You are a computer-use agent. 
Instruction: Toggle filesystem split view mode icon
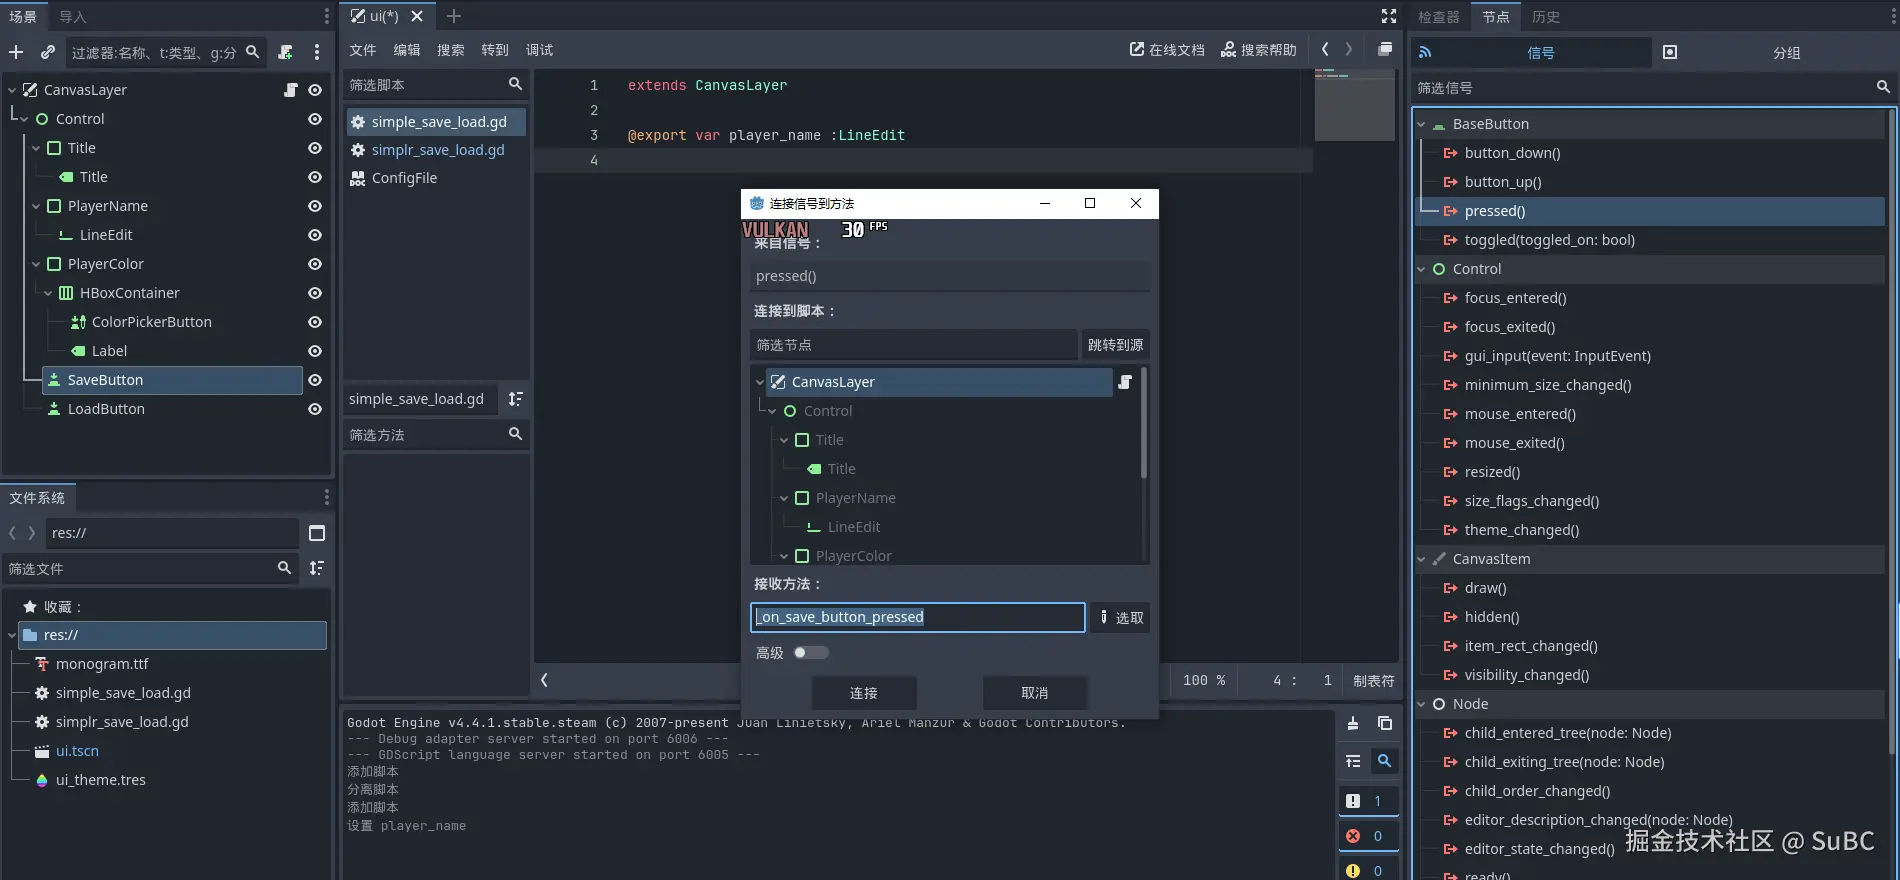click(x=317, y=533)
